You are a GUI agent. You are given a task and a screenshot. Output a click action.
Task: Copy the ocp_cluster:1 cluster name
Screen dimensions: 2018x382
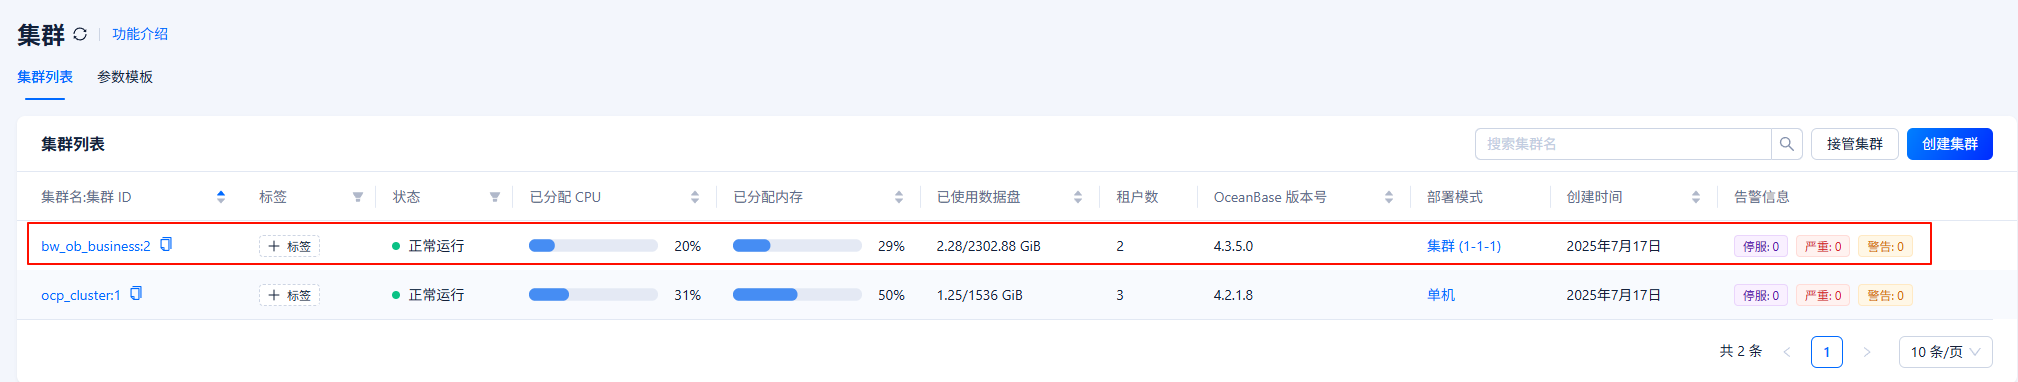pos(136,293)
